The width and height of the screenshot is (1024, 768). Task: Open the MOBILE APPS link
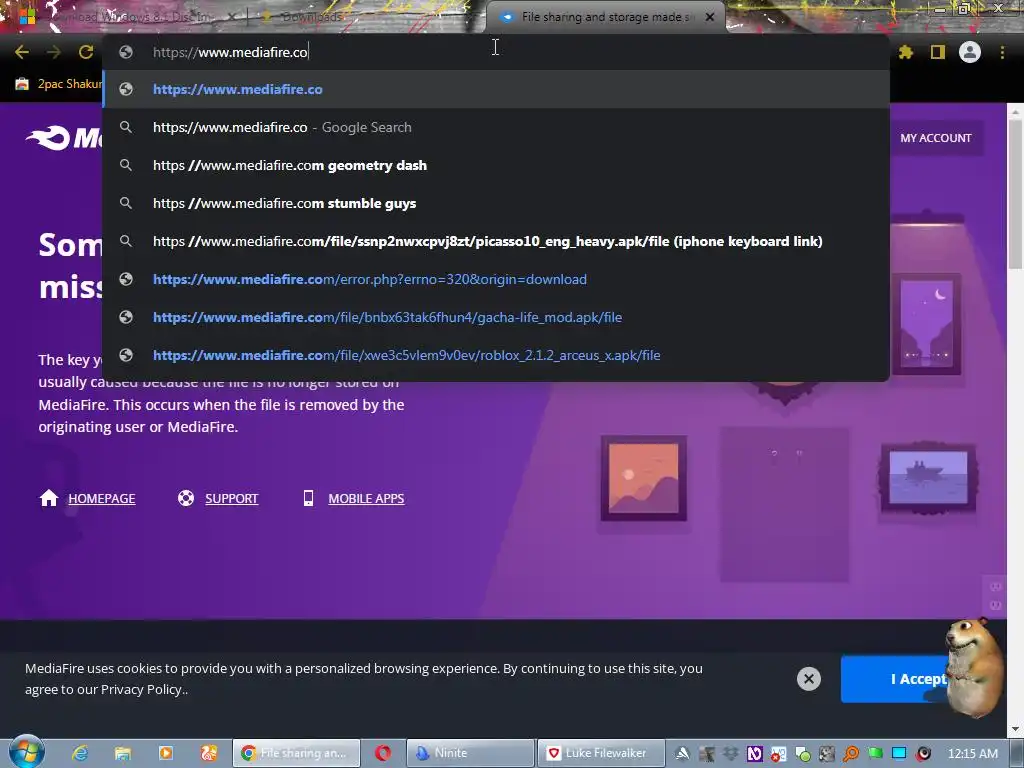366,498
